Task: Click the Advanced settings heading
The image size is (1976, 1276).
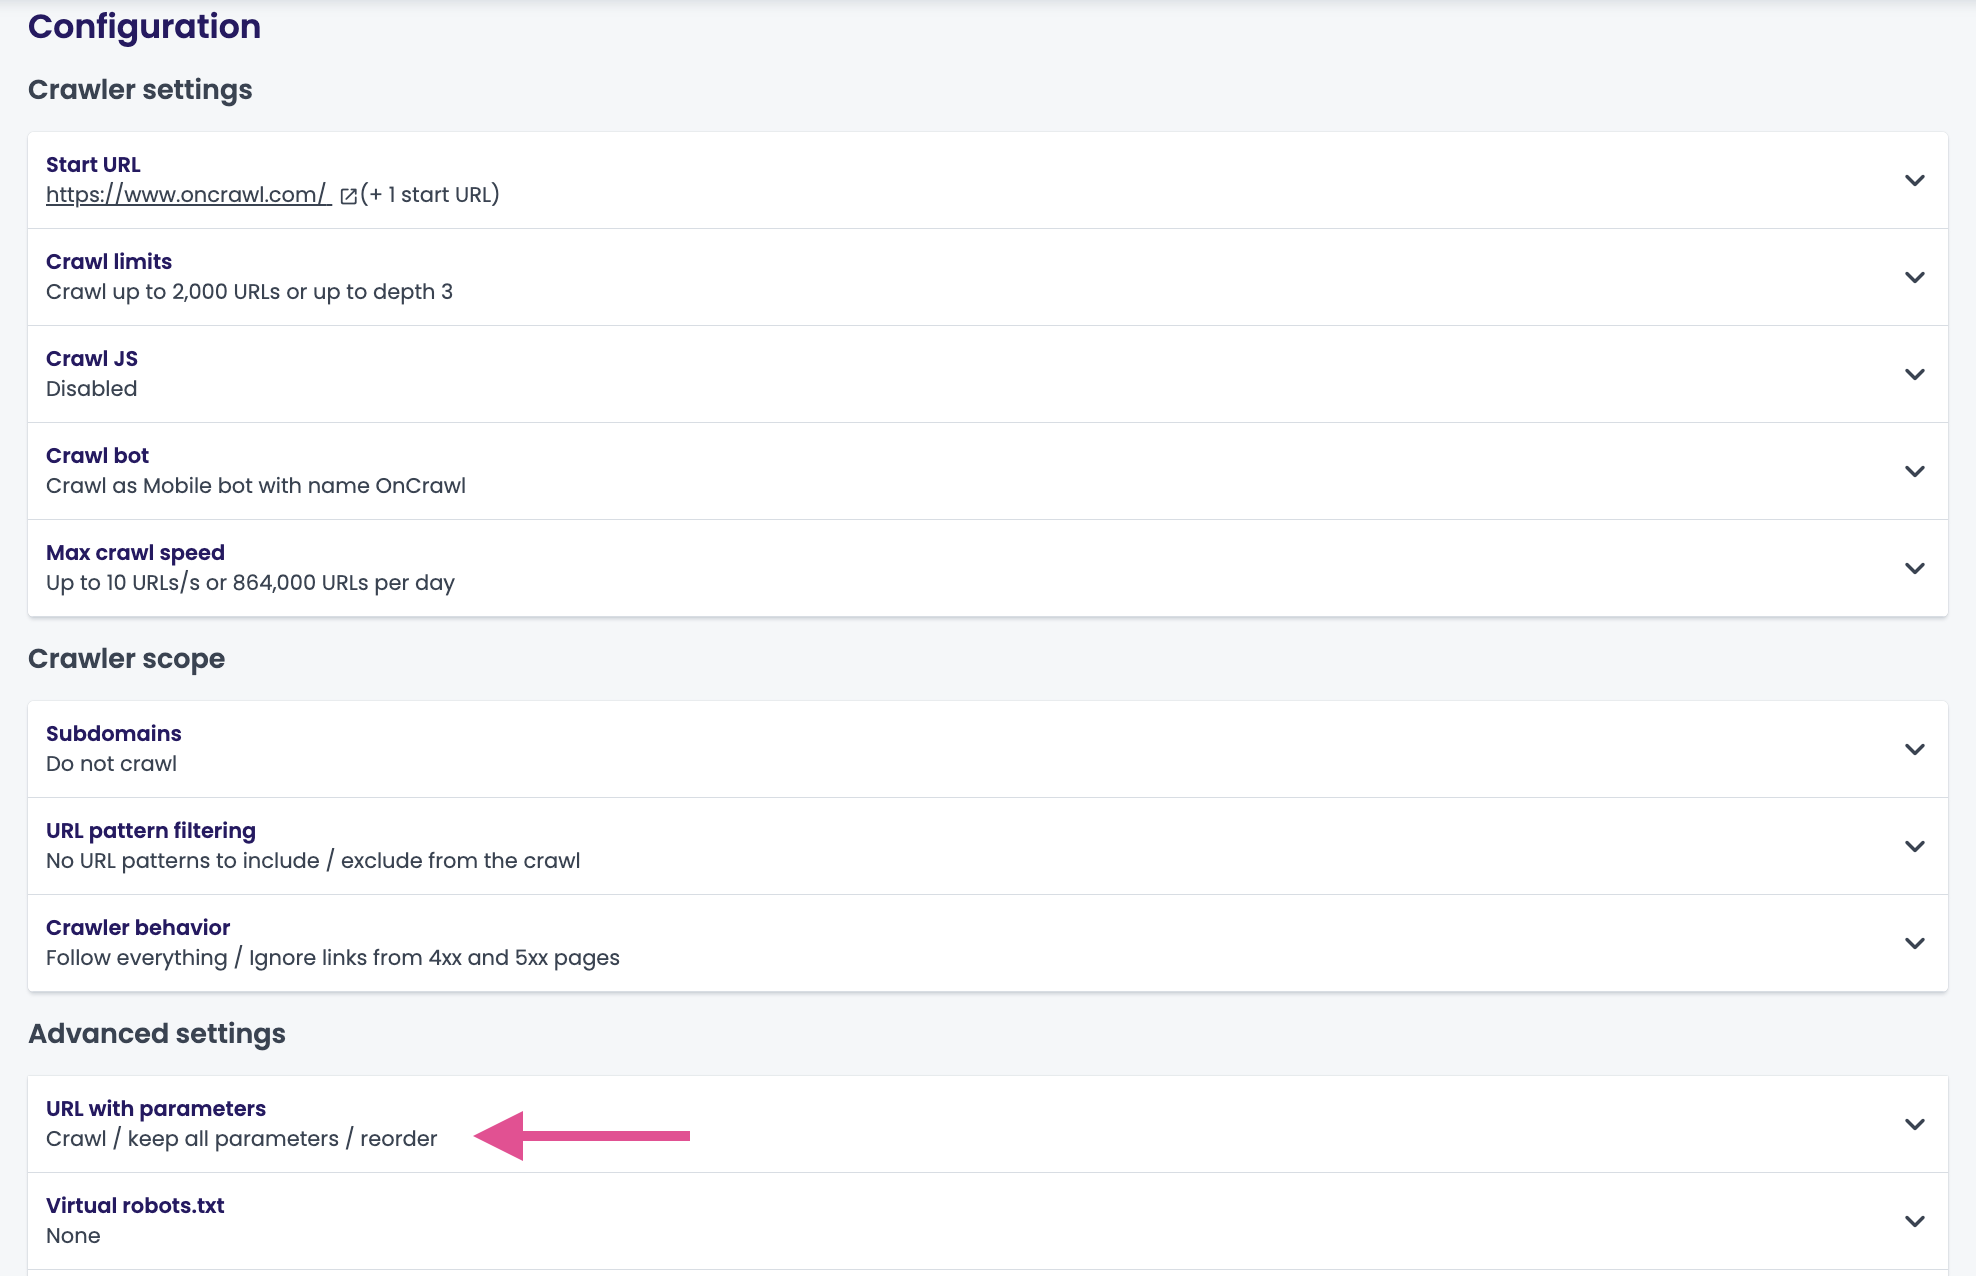Action: point(156,1034)
